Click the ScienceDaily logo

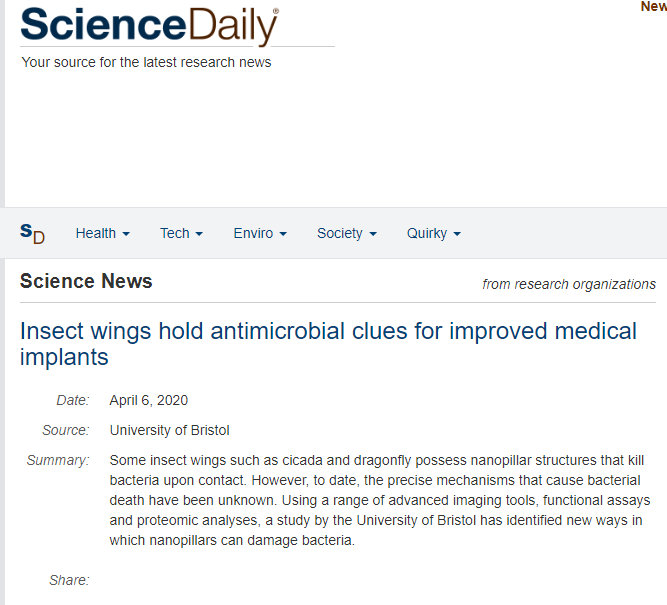(x=149, y=26)
